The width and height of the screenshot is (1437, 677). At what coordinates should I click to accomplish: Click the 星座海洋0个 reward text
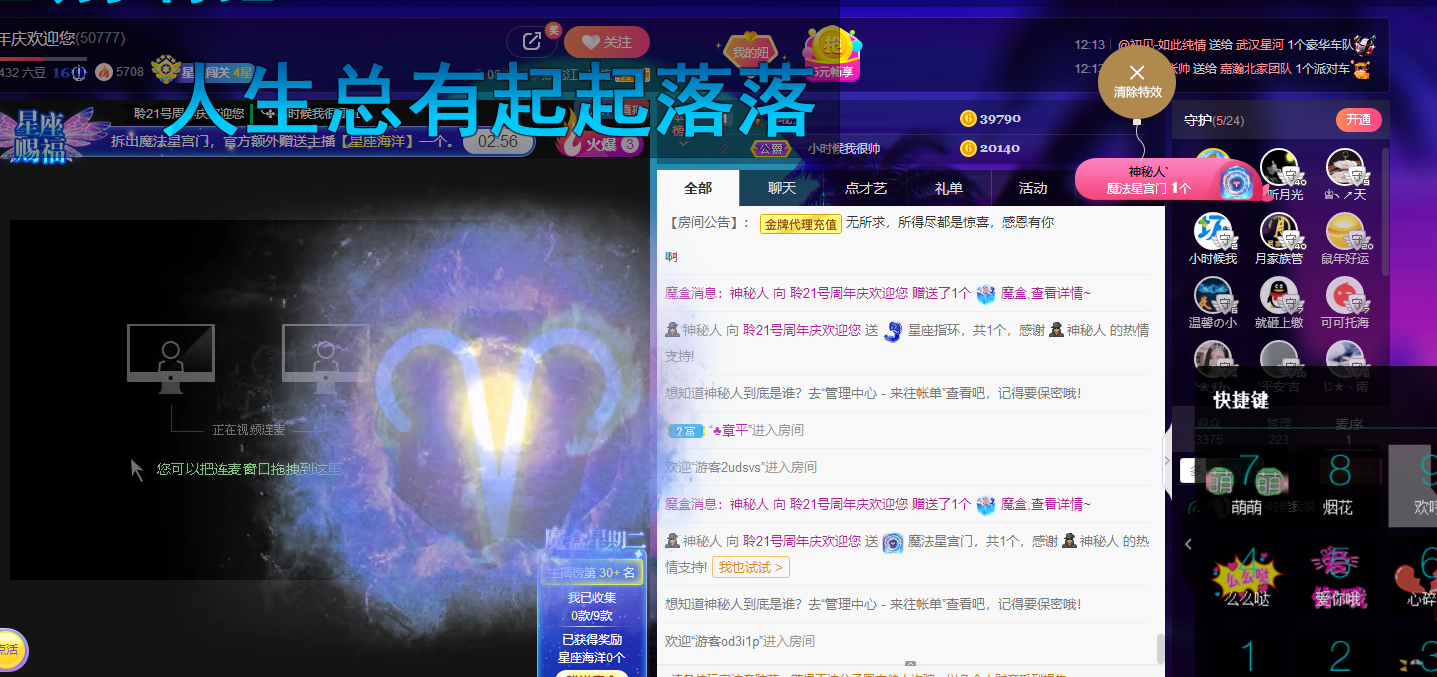pyautogui.click(x=591, y=657)
